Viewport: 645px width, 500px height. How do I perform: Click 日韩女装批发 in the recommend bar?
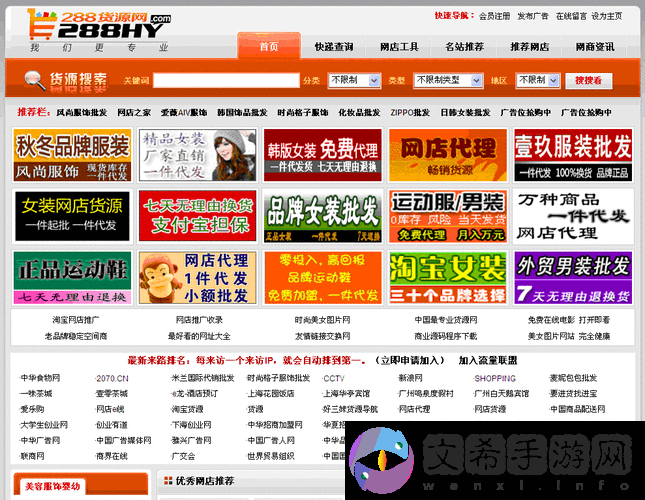(465, 112)
